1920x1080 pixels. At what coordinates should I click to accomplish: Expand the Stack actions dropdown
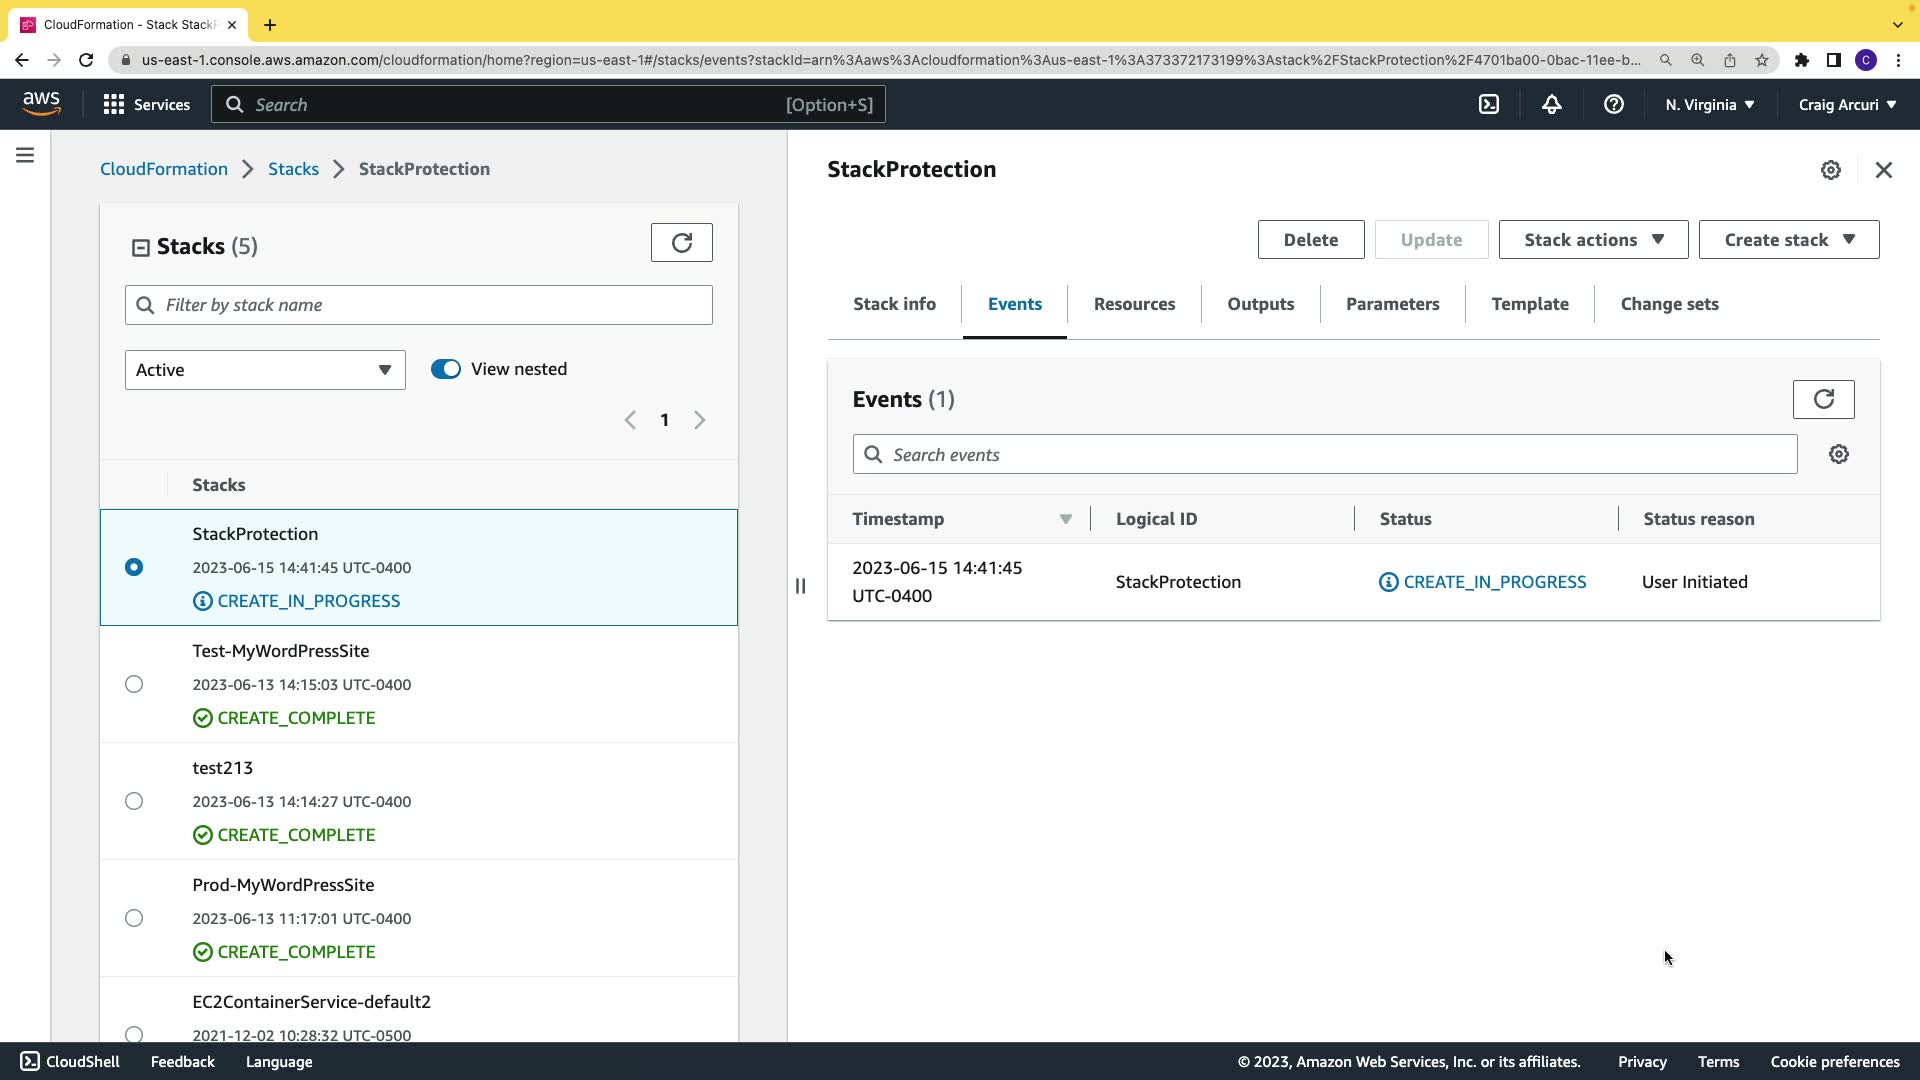coord(1593,240)
